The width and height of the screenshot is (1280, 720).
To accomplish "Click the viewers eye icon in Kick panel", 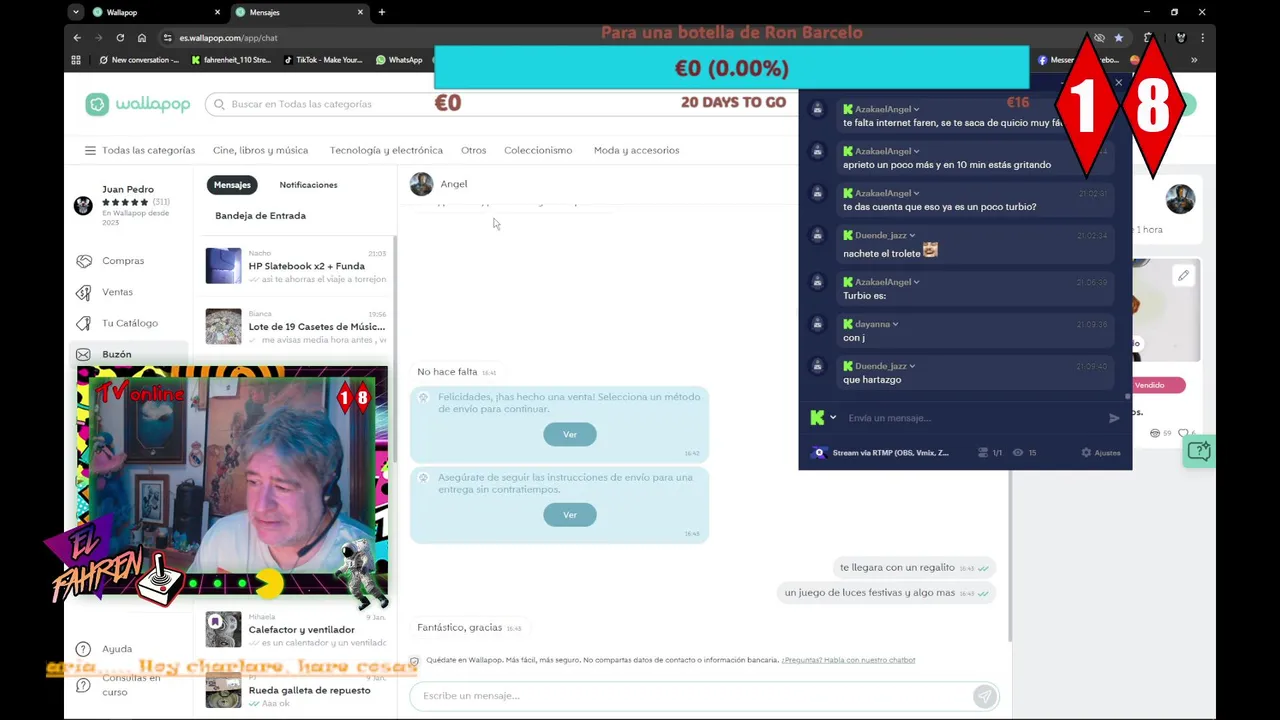I will pyautogui.click(x=1018, y=453).
